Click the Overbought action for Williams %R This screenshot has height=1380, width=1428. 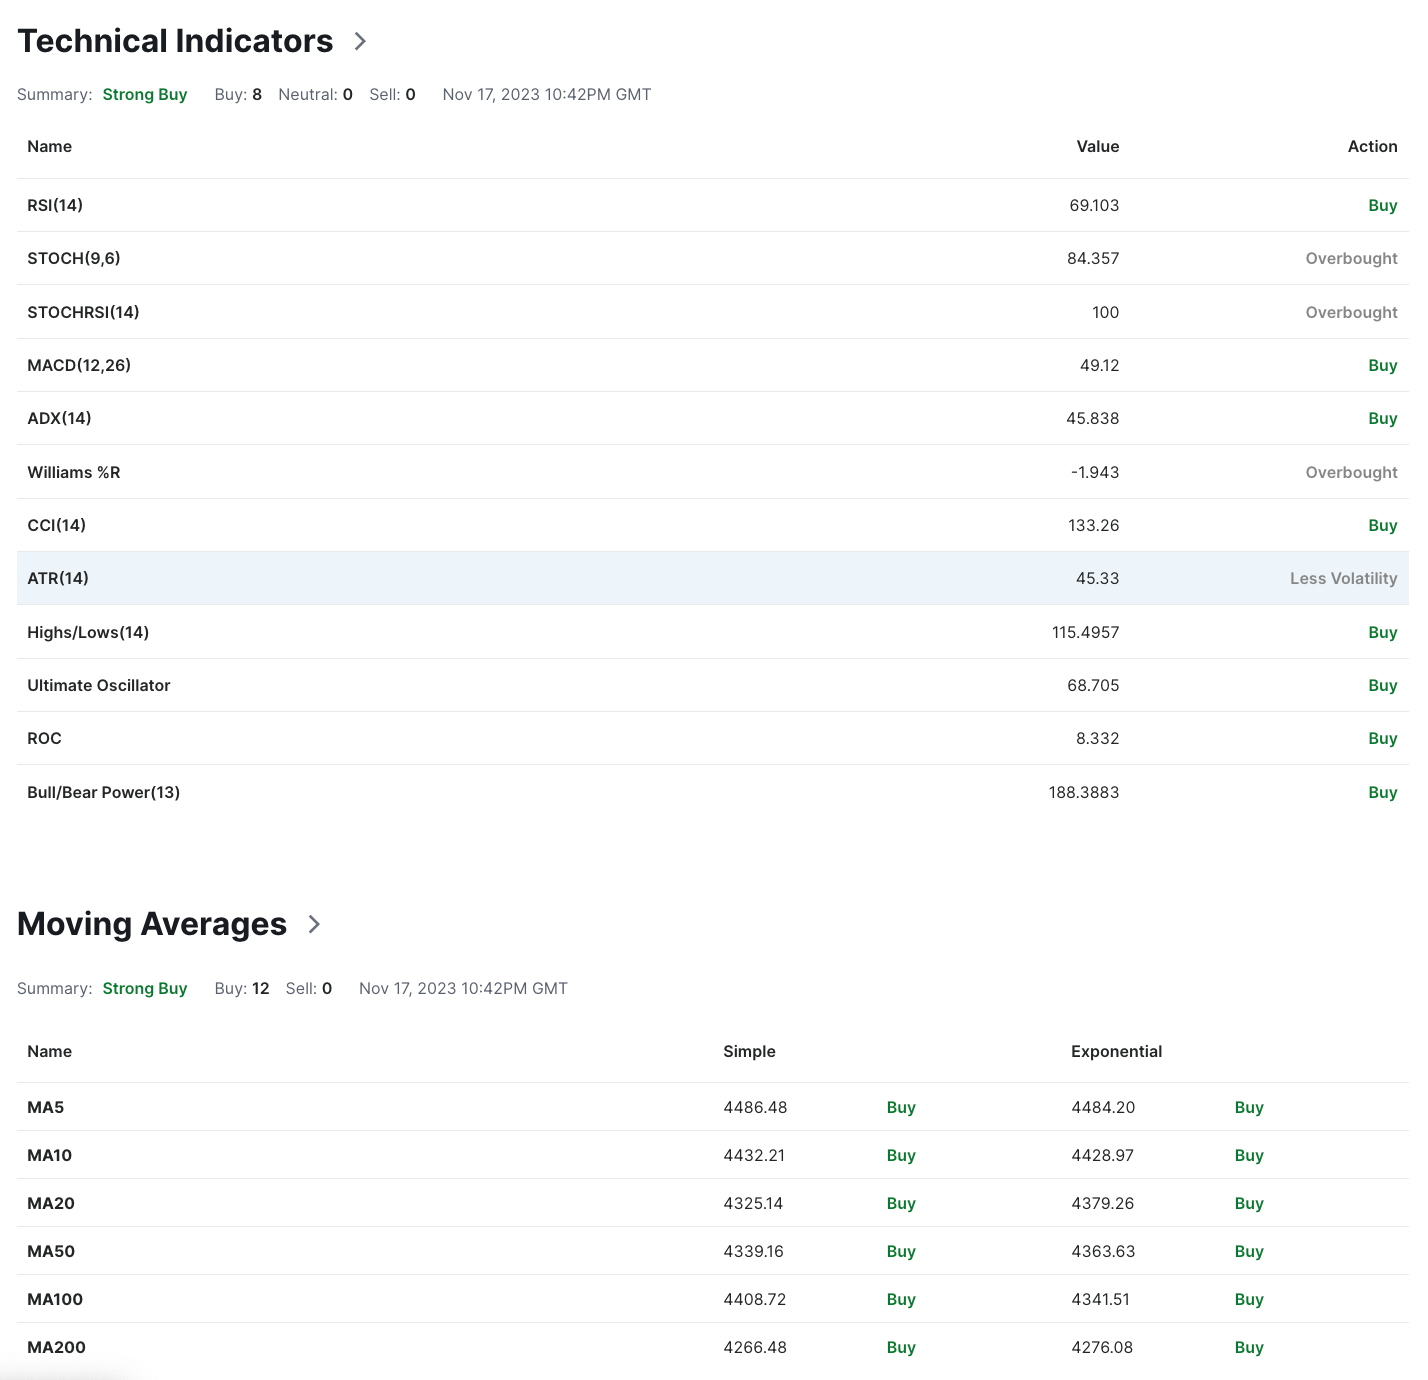(1352, 472)
